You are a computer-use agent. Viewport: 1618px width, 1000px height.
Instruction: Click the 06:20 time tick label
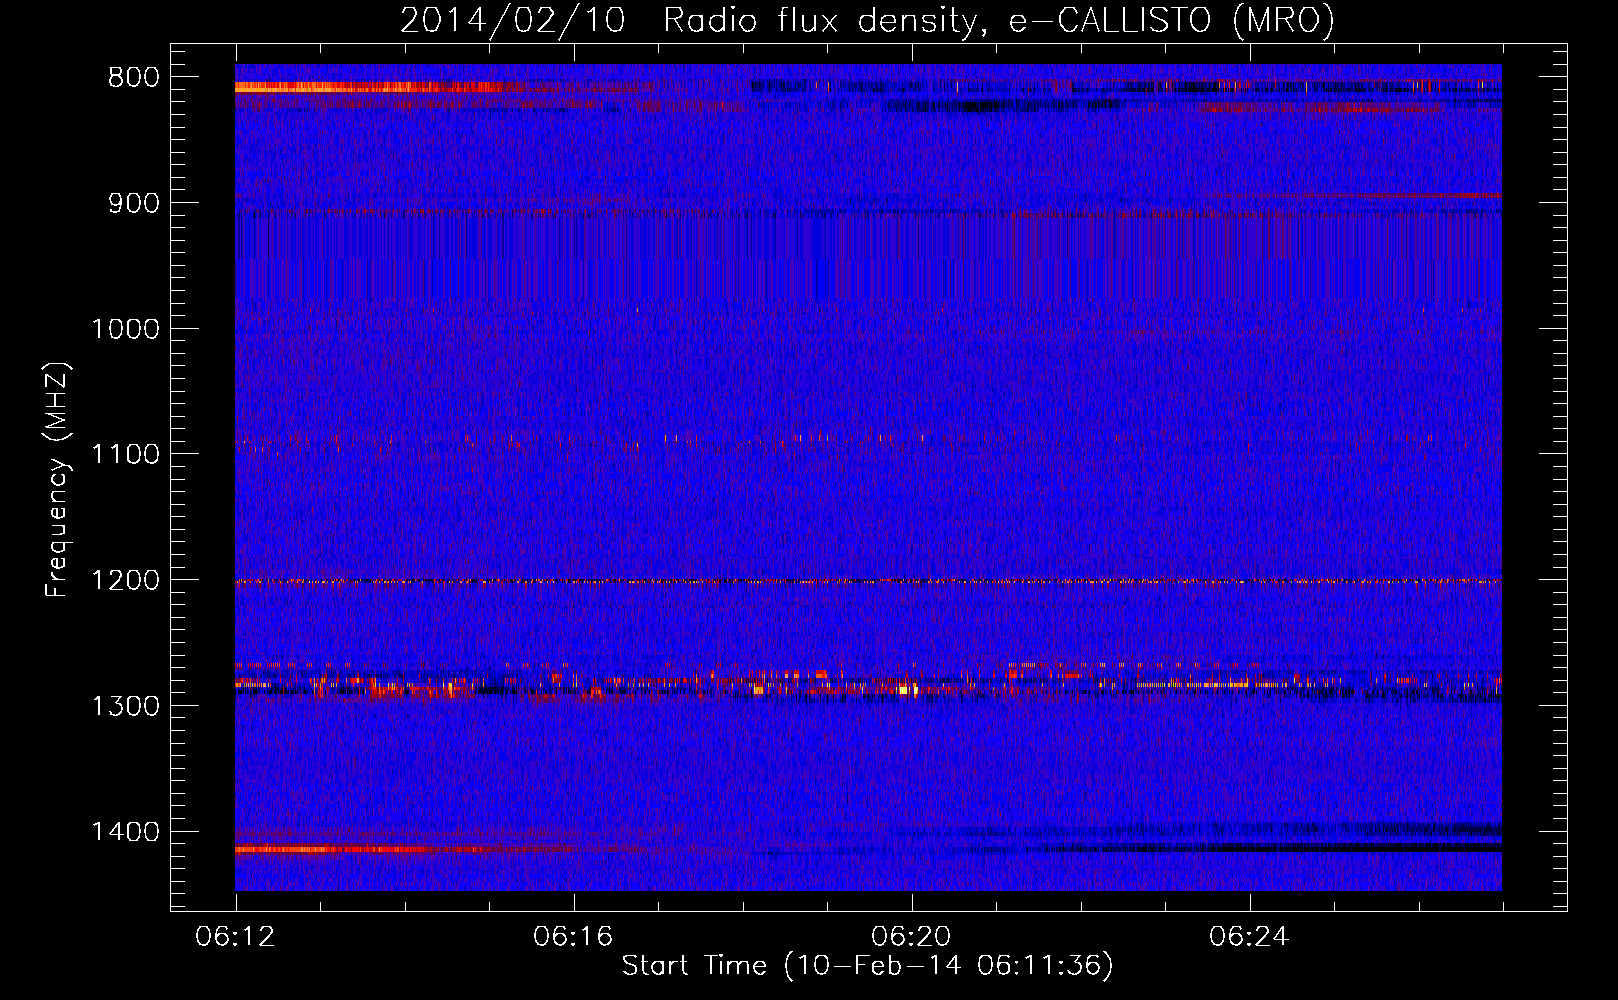point(912,937)
